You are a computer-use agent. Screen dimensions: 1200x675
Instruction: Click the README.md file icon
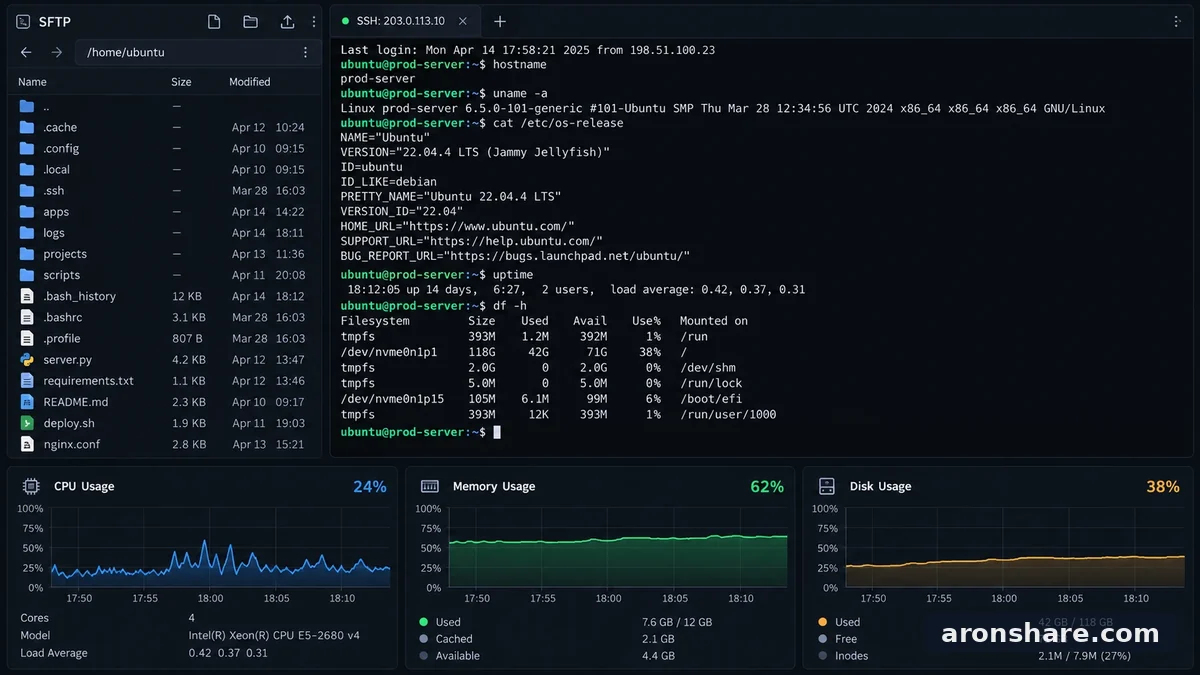pyautogui.click(x=27, y=401)
